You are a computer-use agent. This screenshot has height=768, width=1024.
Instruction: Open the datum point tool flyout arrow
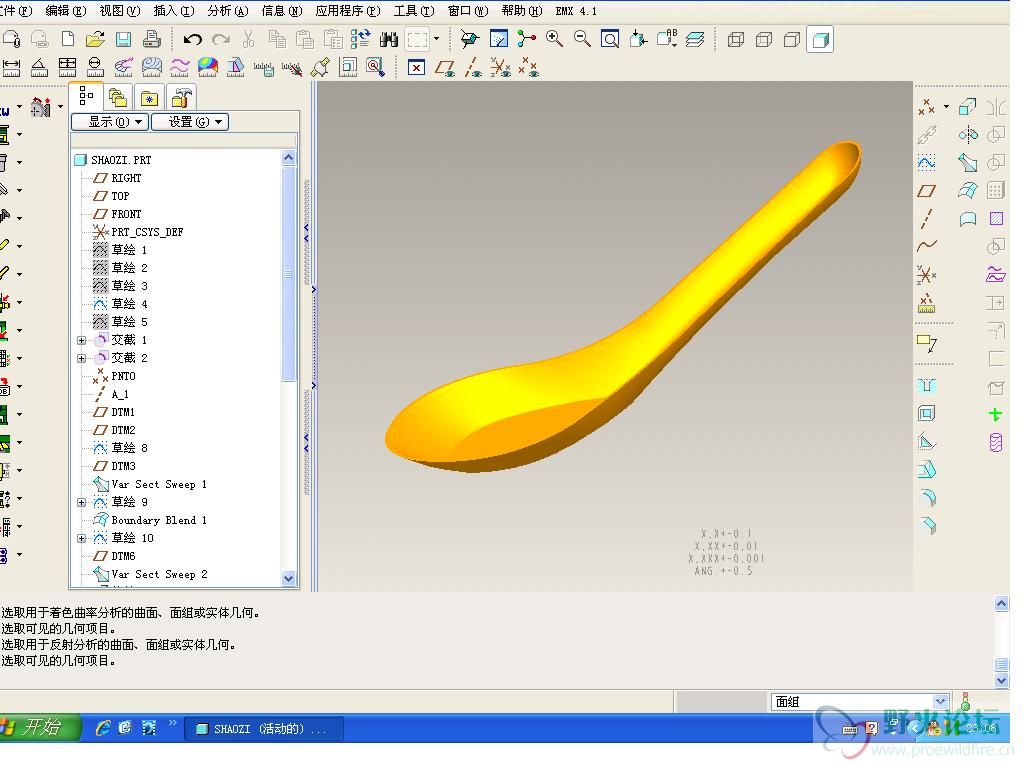click(946, 106)
